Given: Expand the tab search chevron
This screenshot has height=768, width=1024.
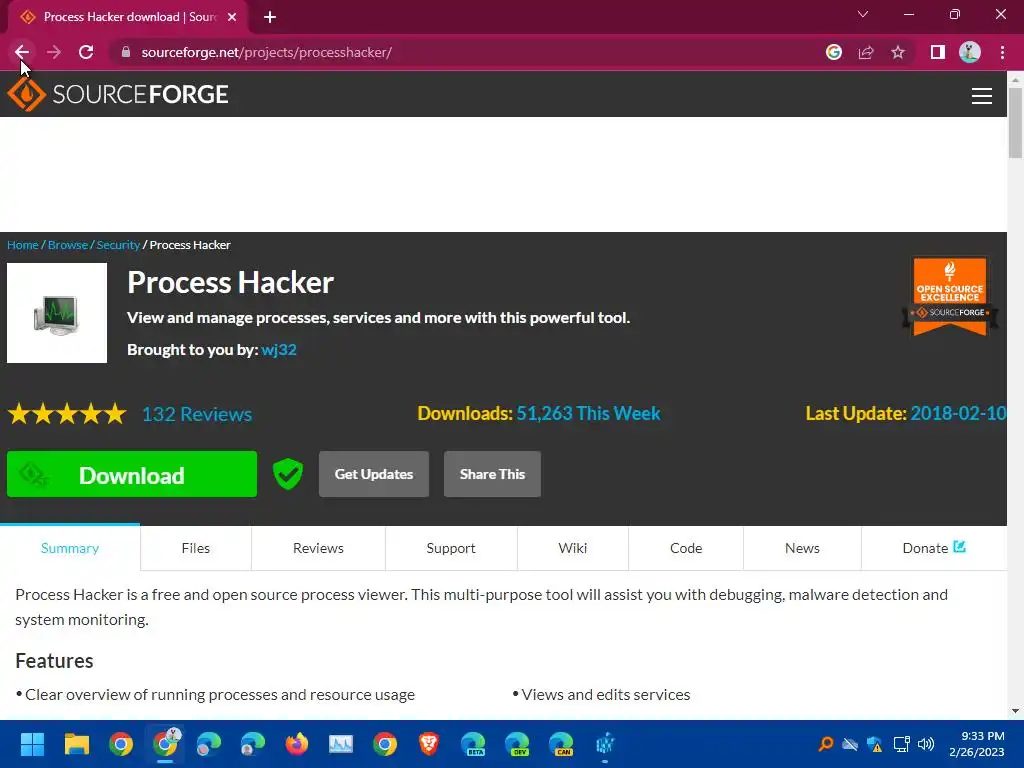Looking at the screenshot, I should [863, 14].
